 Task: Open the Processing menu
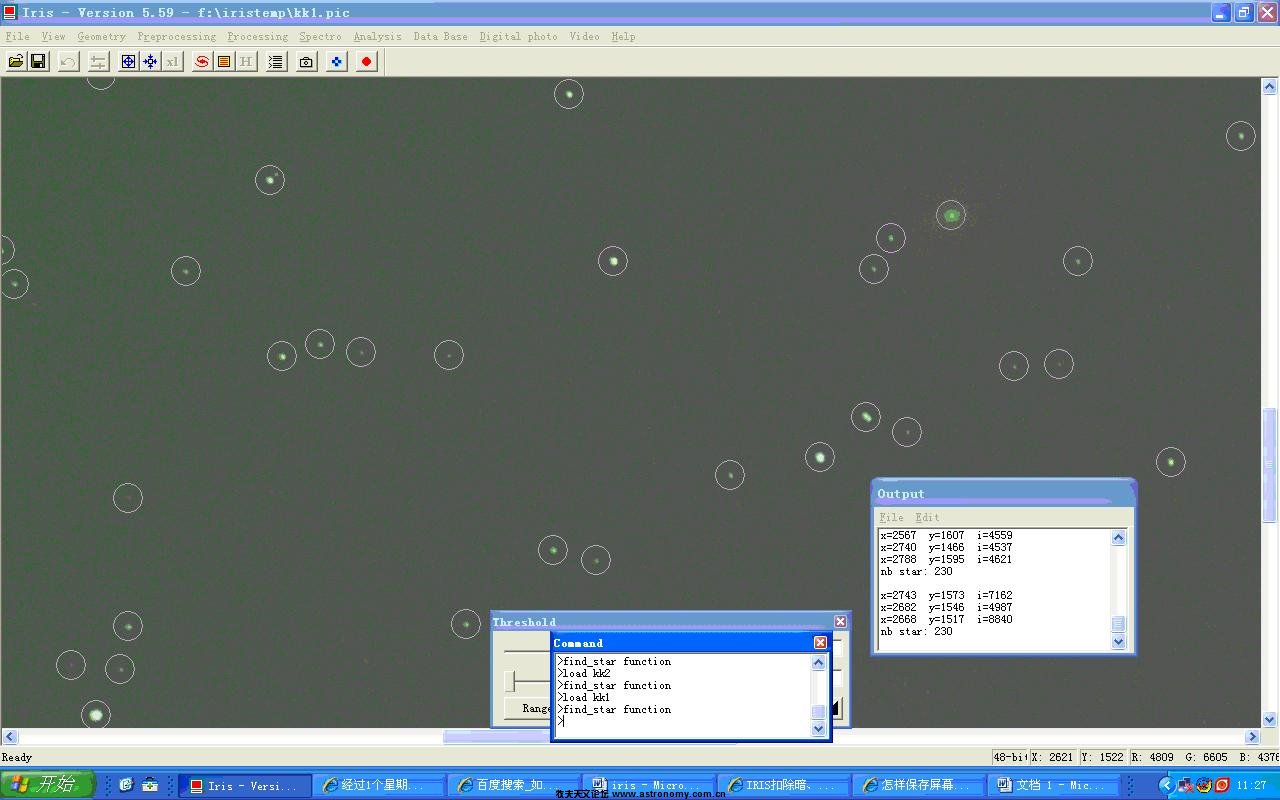257,36
